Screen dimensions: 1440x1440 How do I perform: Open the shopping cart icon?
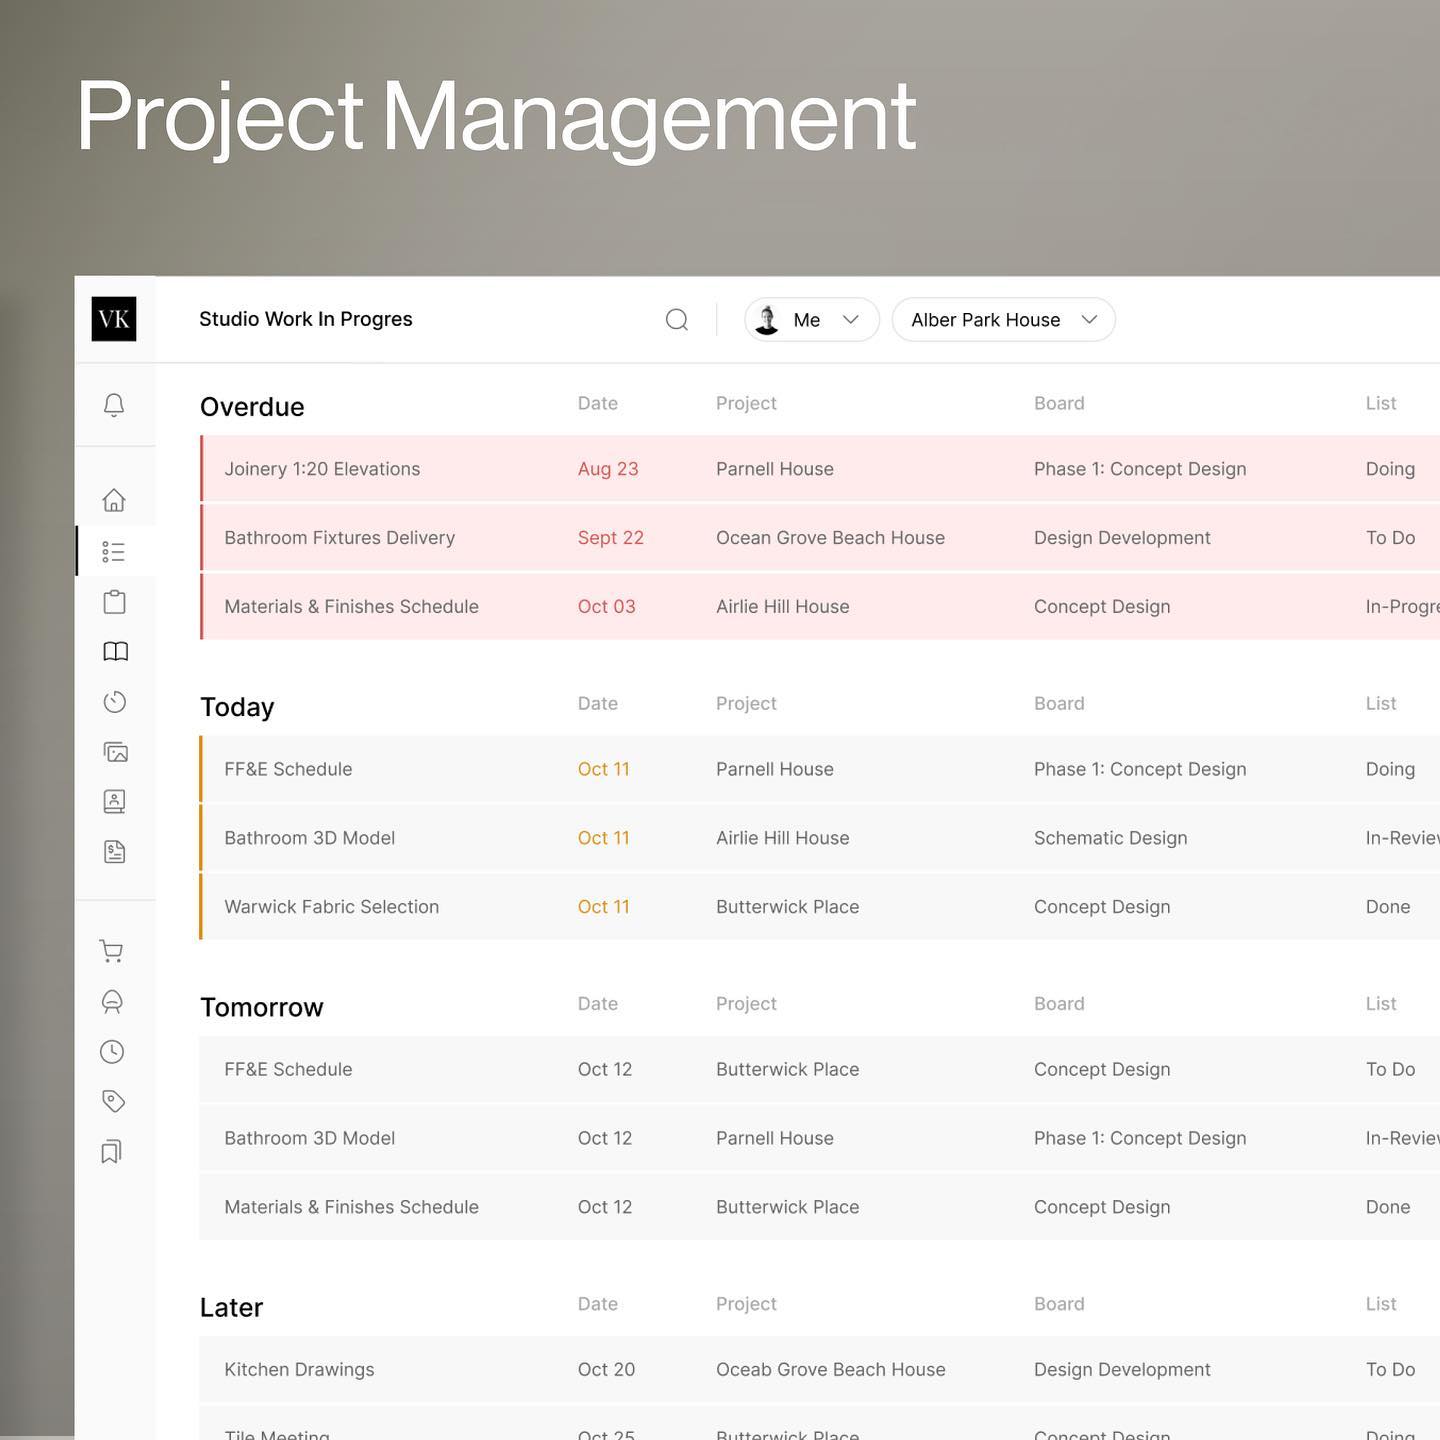tap(111, 951)
